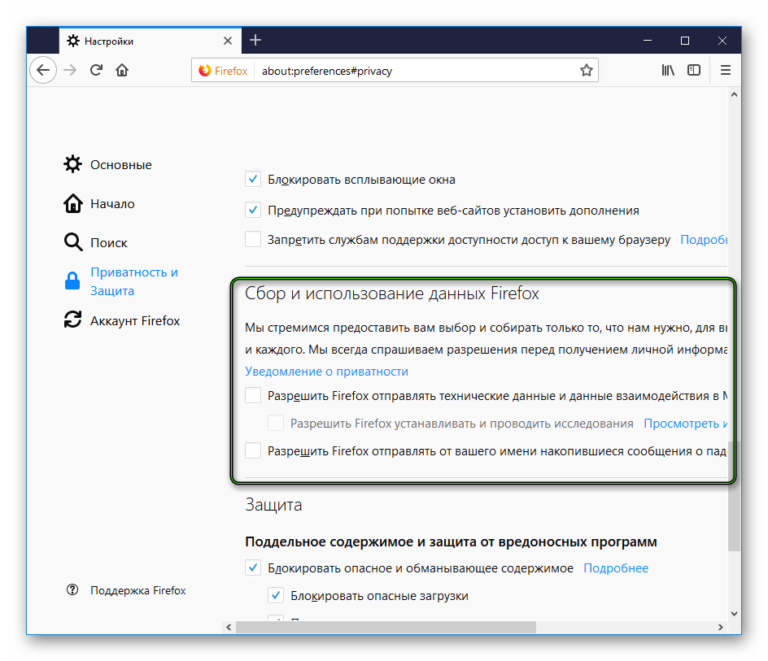The height and width of the screenshot is (661, 768).
Task: Select the Настройки browser tab
Action: pyautogui.click(x=150, y=41)
